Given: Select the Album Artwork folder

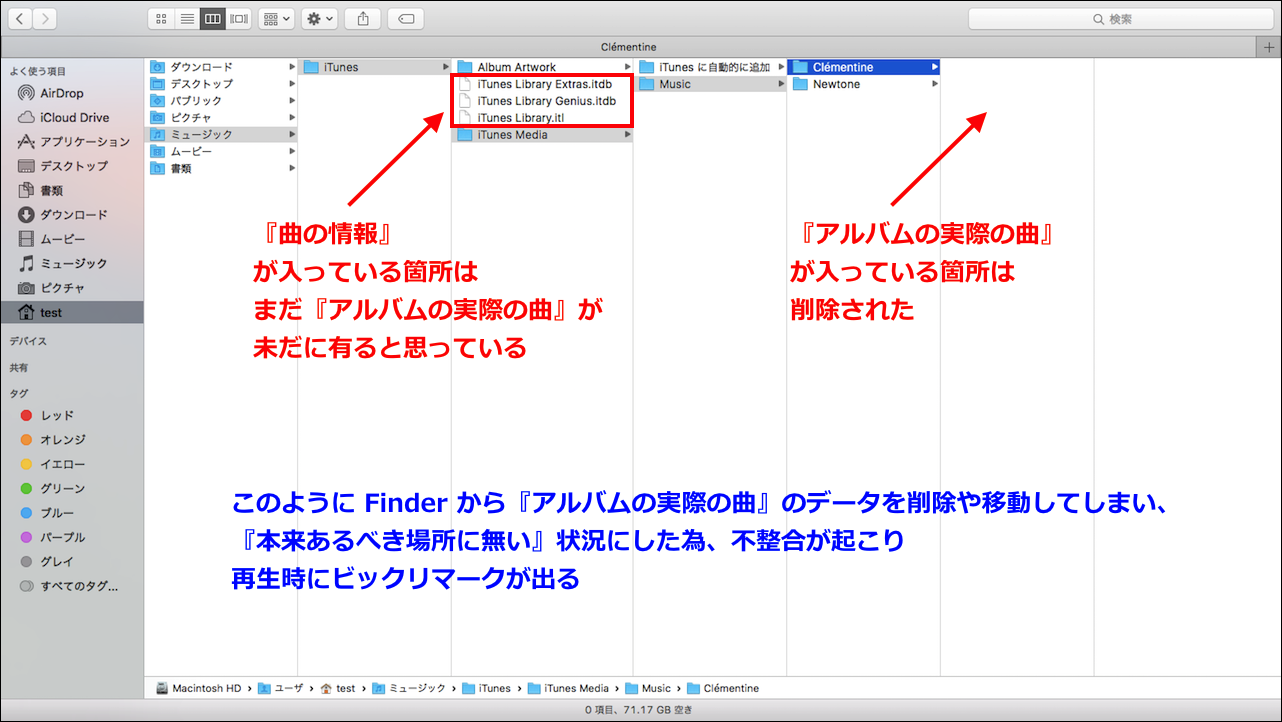Looking at the screenshot, I should point(543,67).
